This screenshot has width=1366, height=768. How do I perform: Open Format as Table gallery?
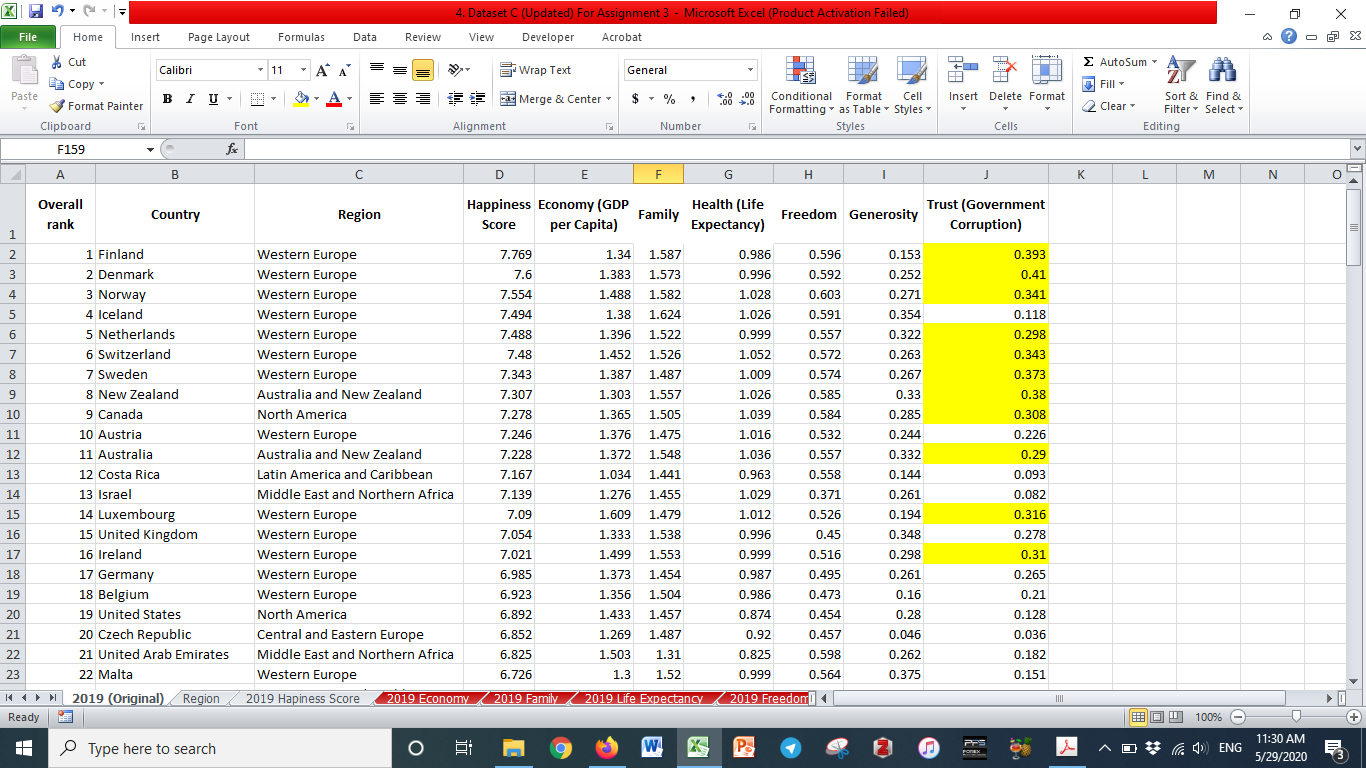coord(863,85)
